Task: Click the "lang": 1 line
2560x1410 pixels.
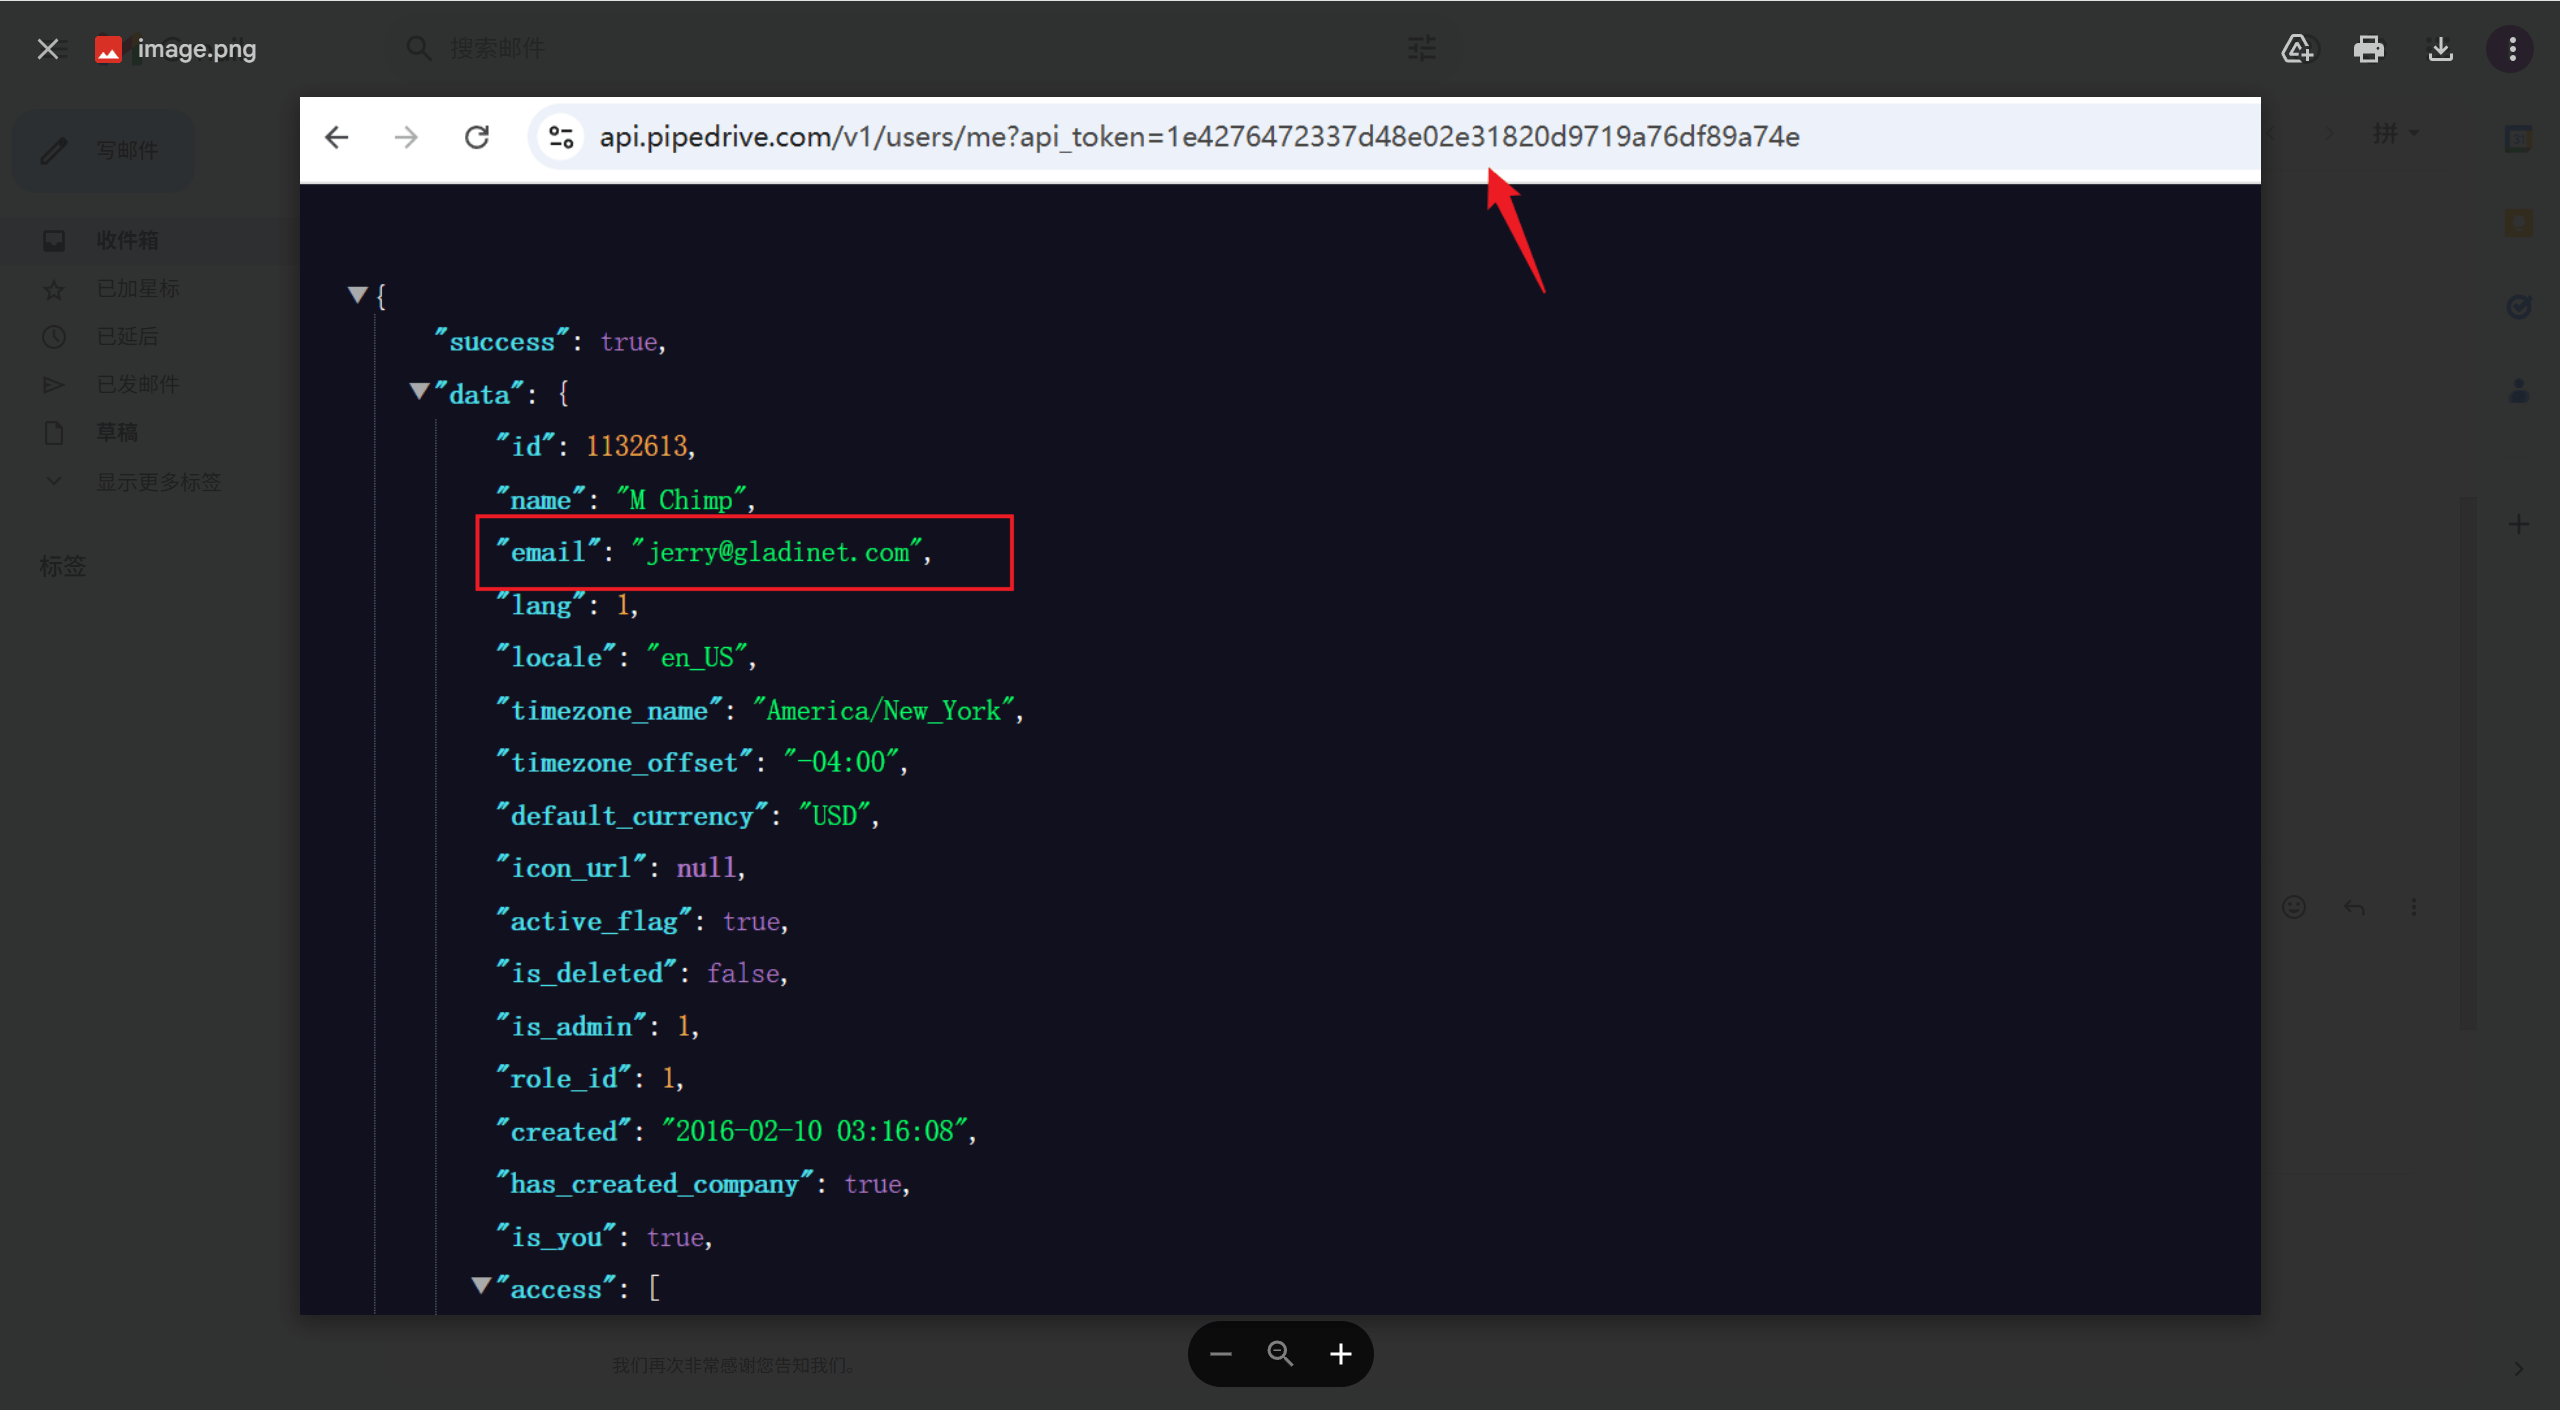Action: [x=567, y=605]
